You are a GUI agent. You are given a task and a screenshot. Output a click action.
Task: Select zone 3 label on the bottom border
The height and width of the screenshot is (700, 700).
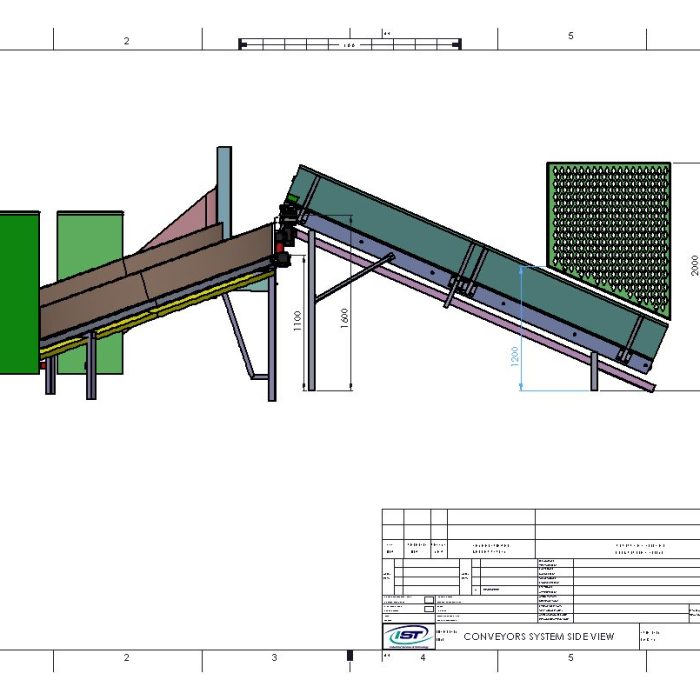(x=274, y=658)
